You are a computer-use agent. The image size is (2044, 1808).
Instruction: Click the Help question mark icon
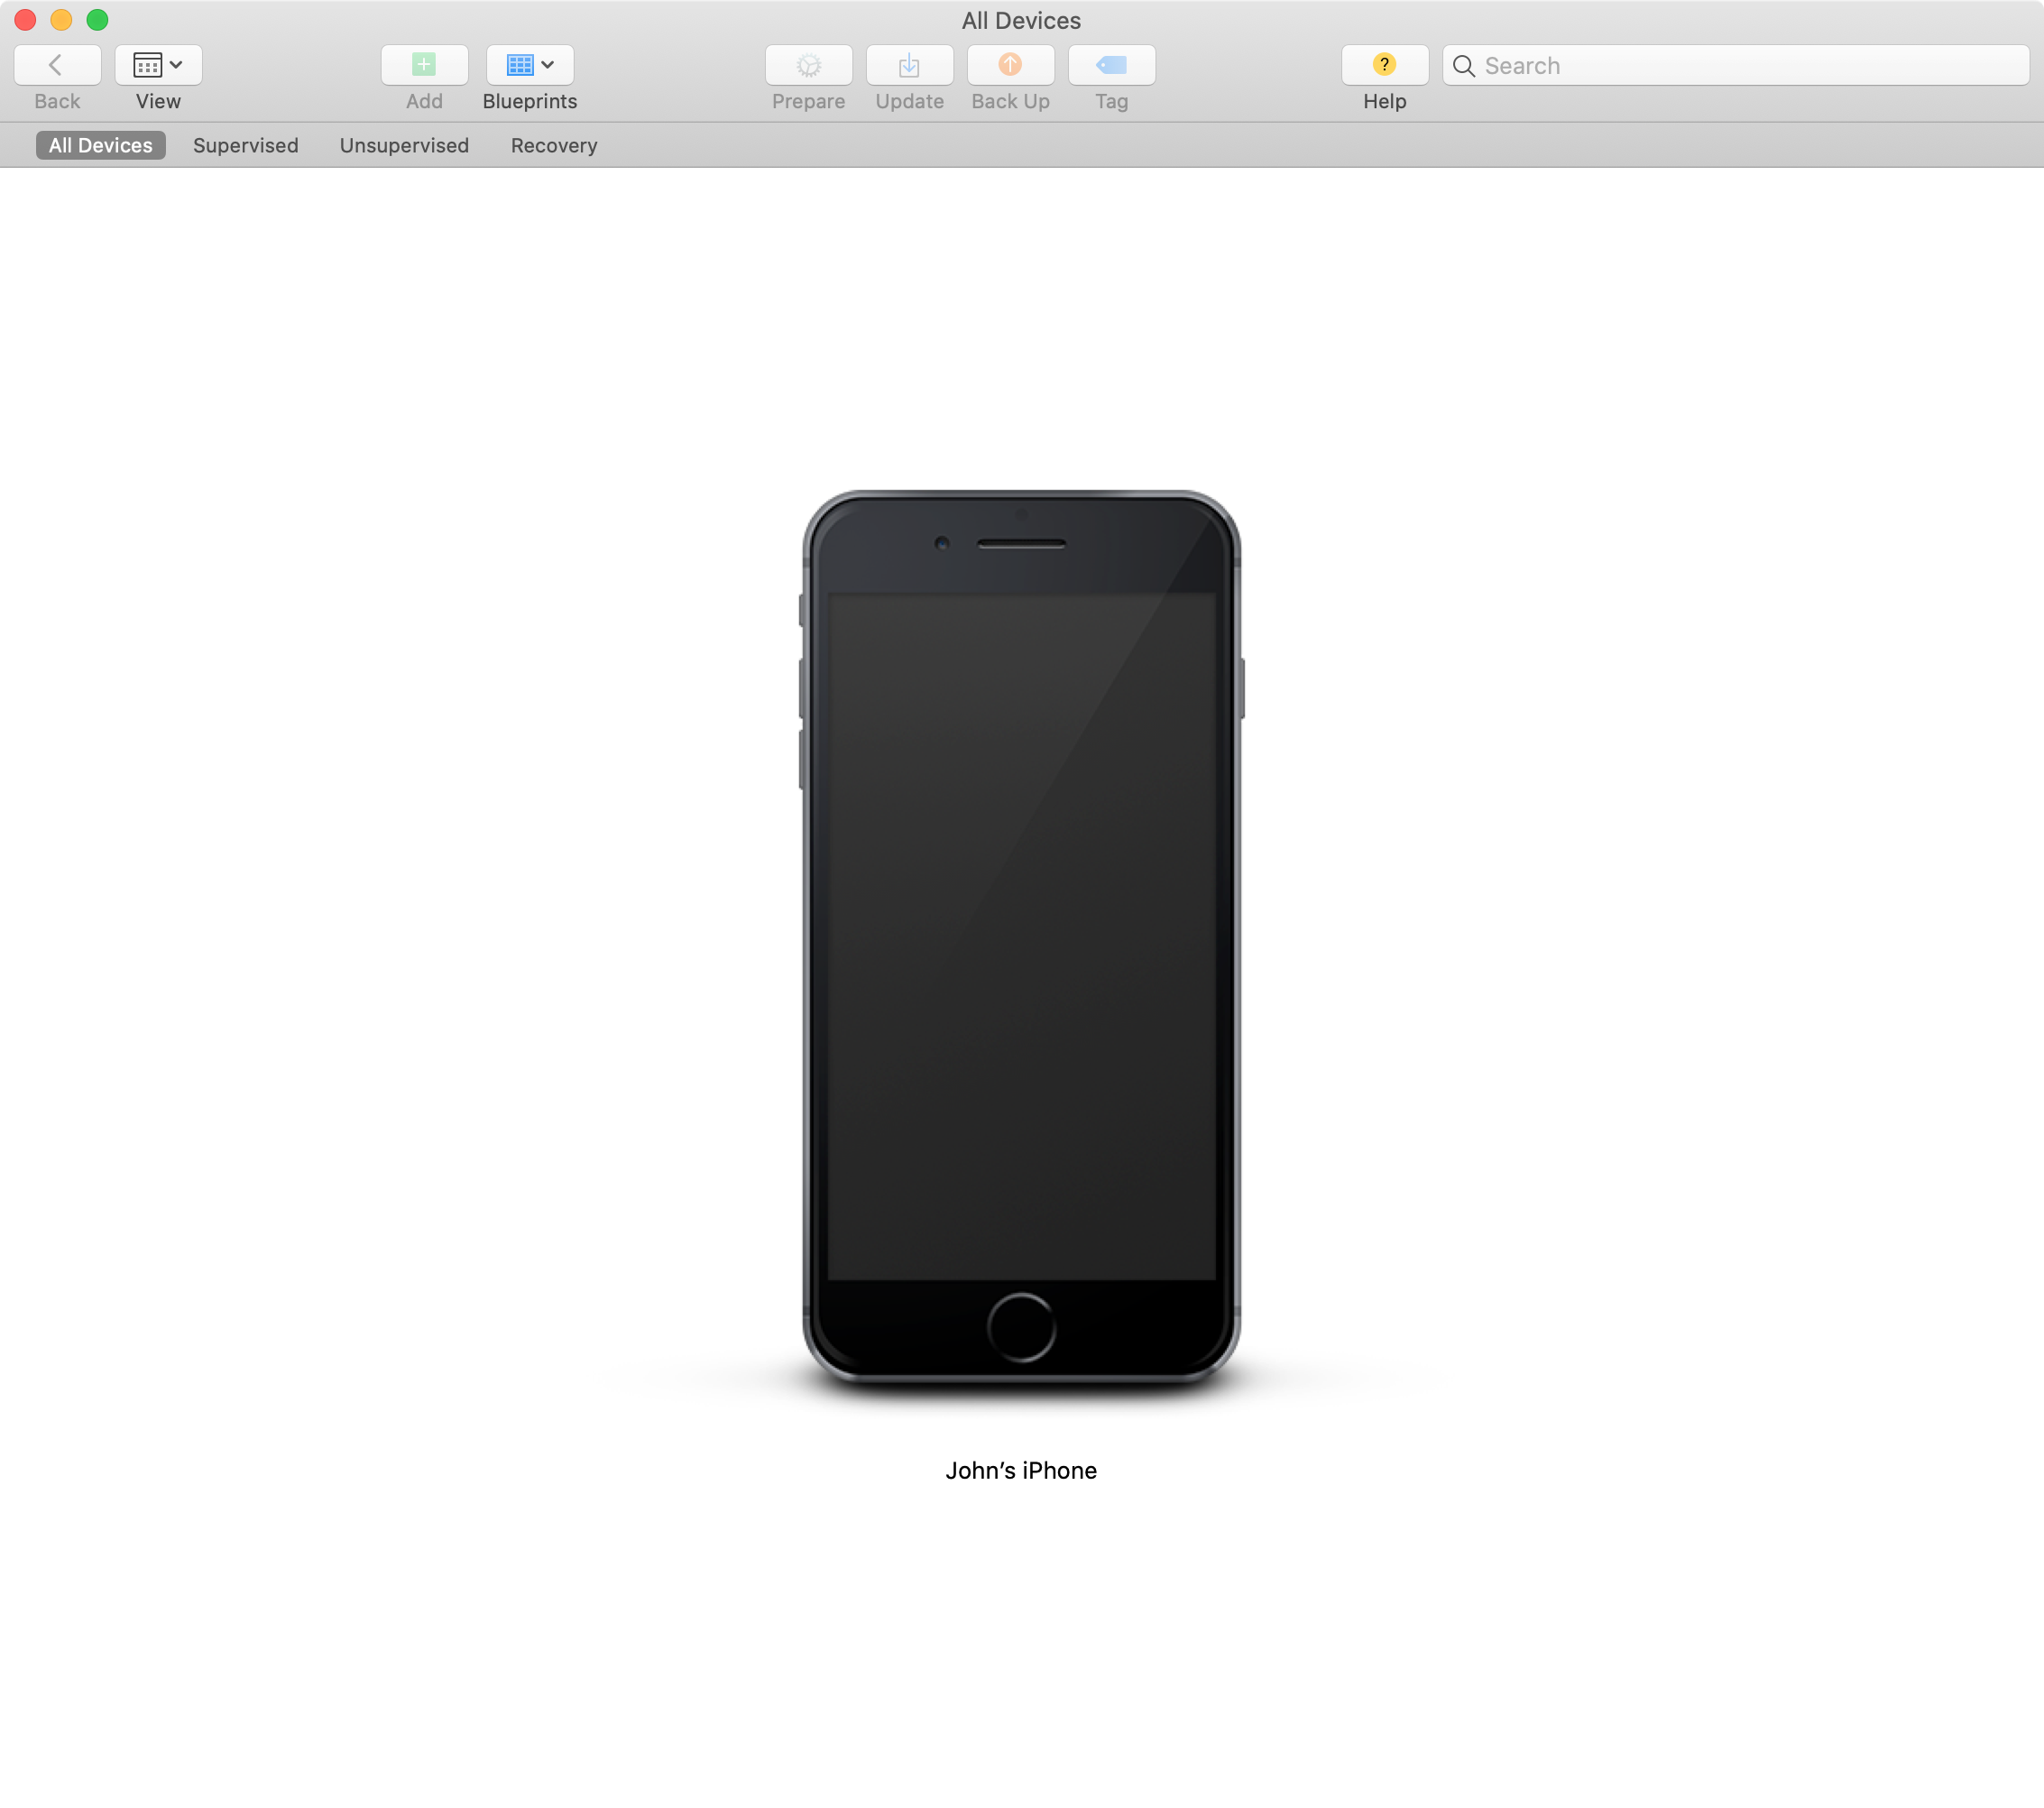1385,65
